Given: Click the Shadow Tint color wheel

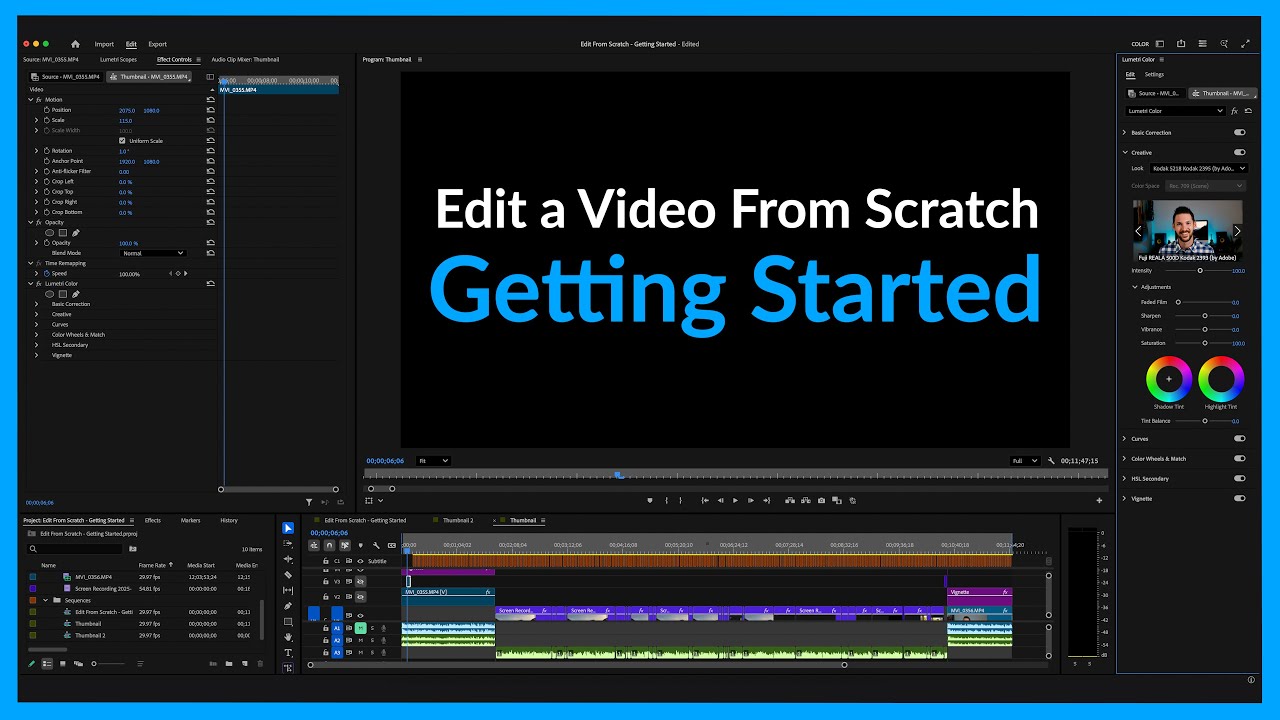Looking at the screenshot, I should click(x=1169, y=379).
